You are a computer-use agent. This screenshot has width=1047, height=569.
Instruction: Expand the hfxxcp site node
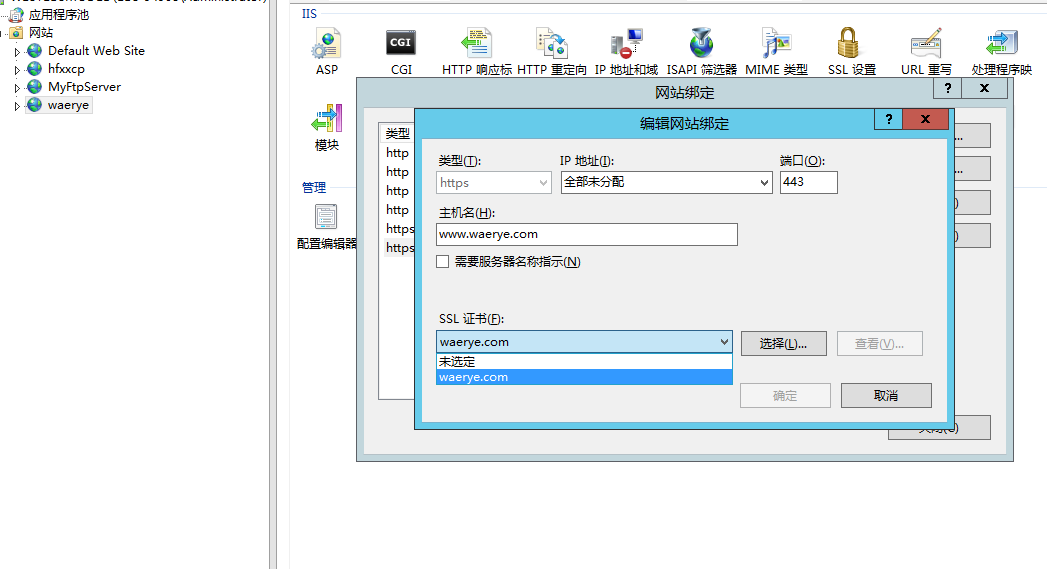(x=17, y=69)
